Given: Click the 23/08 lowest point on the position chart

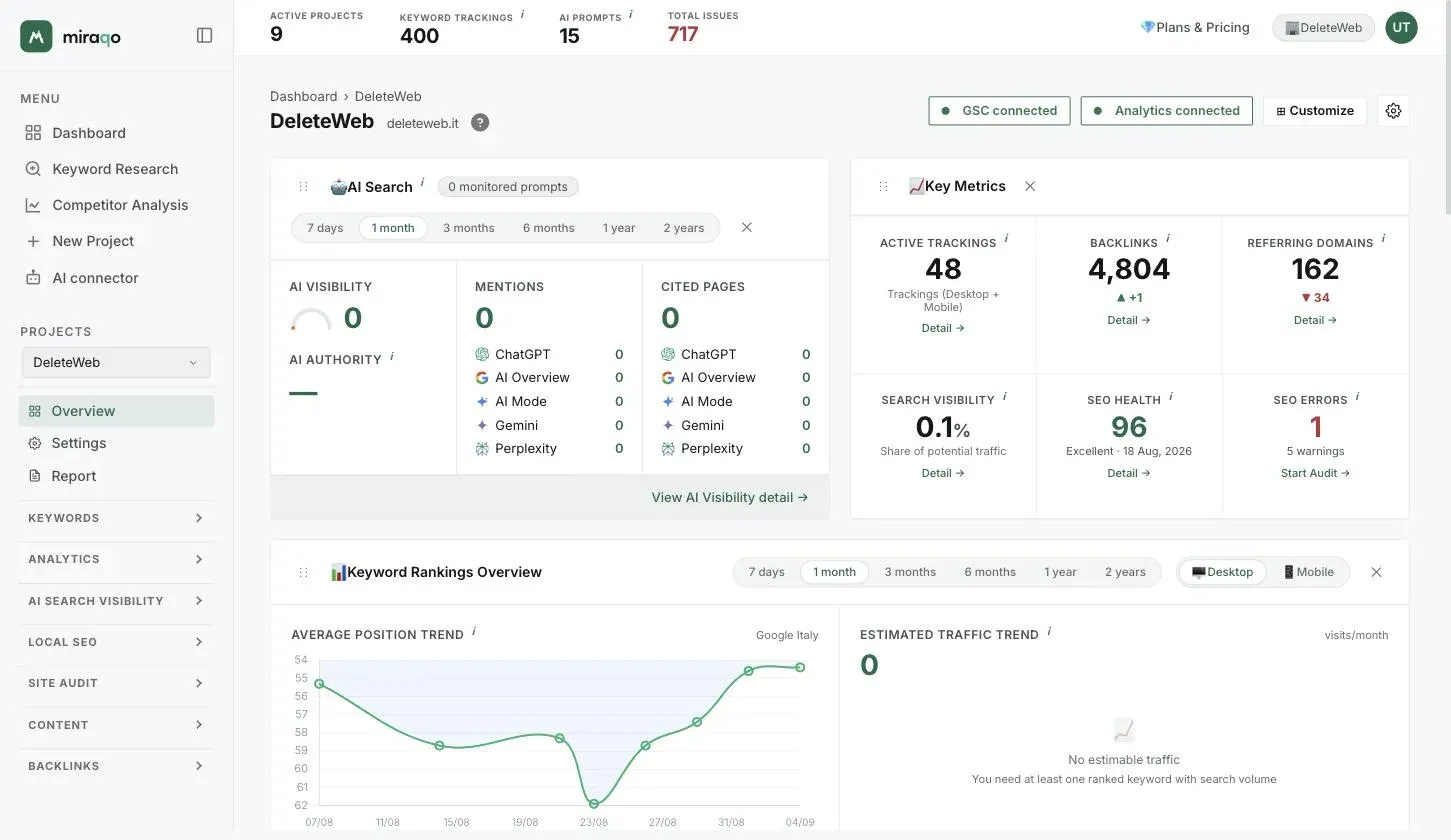Looking at the screenshot, I should (x=594, y=804).
